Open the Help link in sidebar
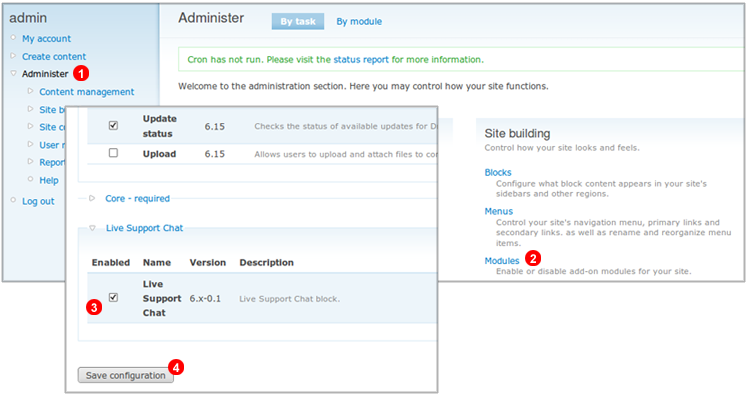This screenshot has height=399, width=749. coord(49,180)
